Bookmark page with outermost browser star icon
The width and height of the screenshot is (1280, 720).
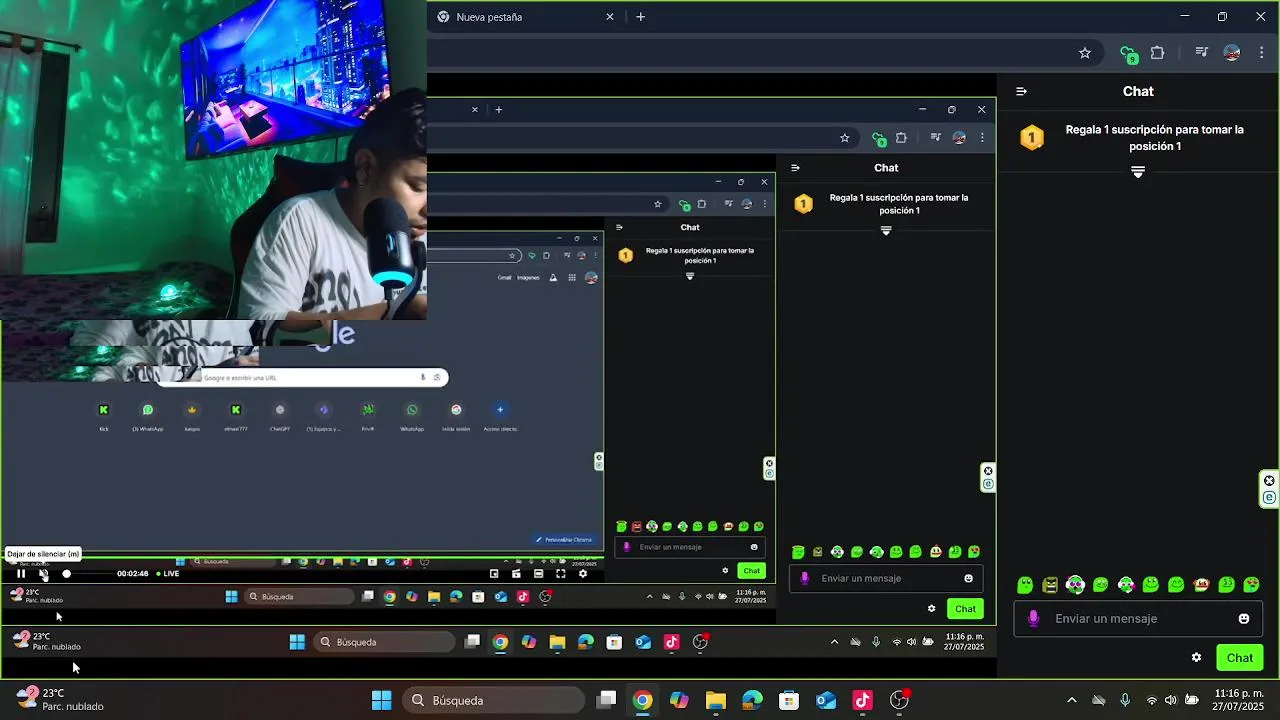point(1085,53)
